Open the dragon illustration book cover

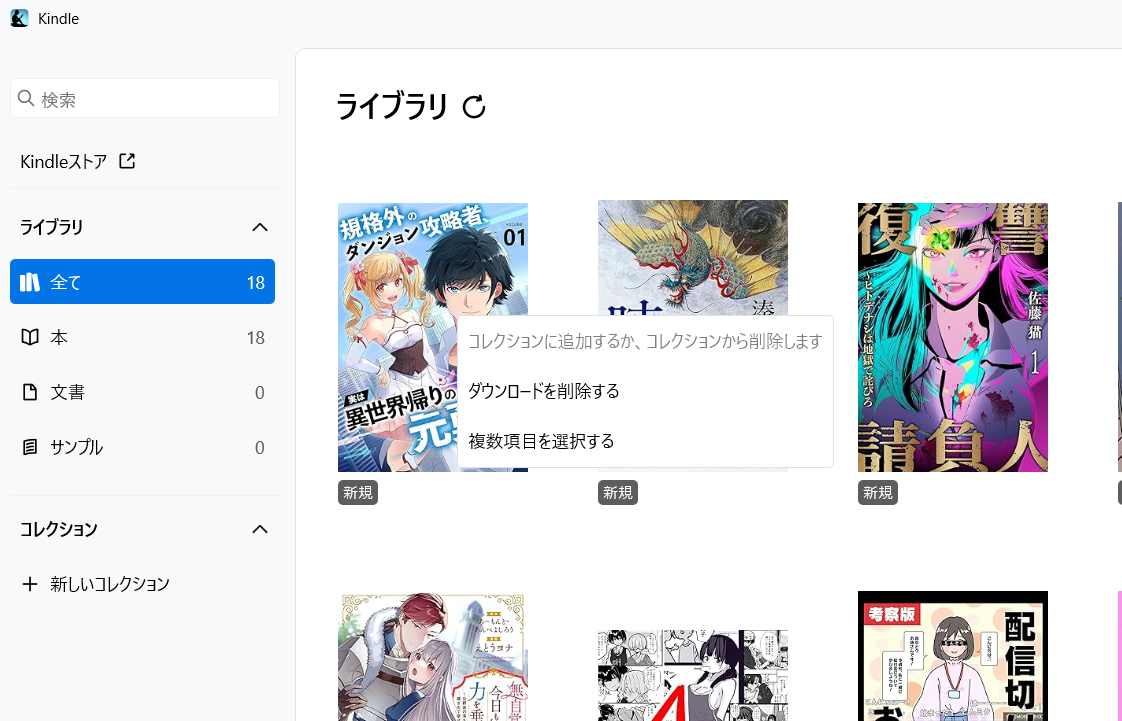693,258
